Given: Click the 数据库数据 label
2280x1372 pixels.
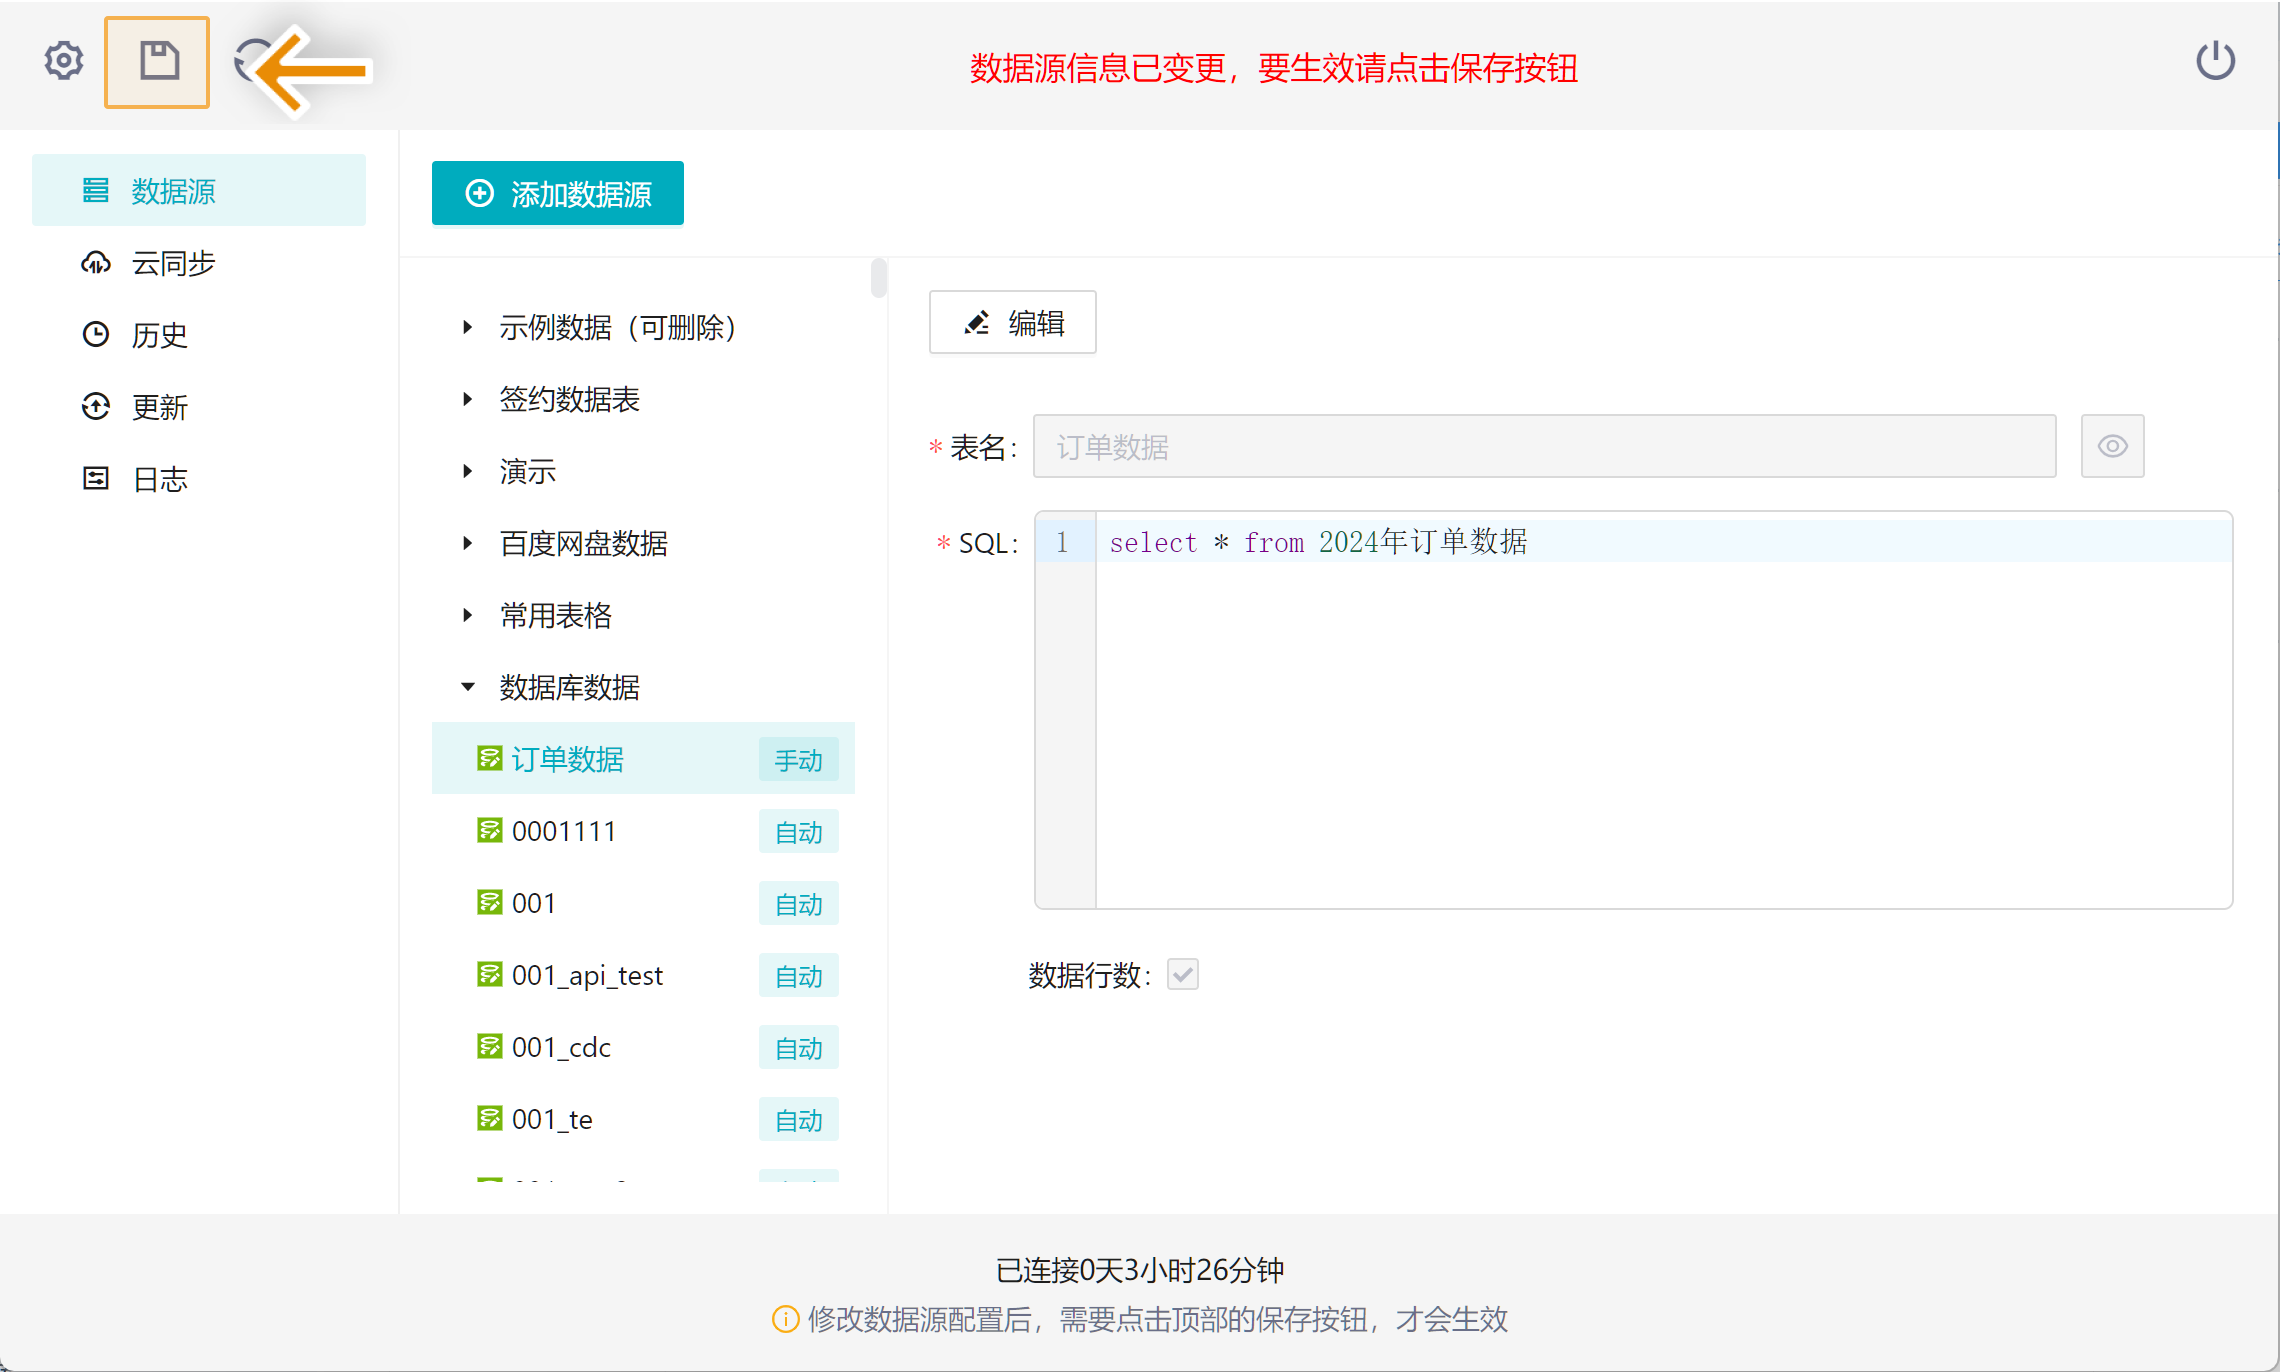Looking at the screenshot, I should point(570,687).
